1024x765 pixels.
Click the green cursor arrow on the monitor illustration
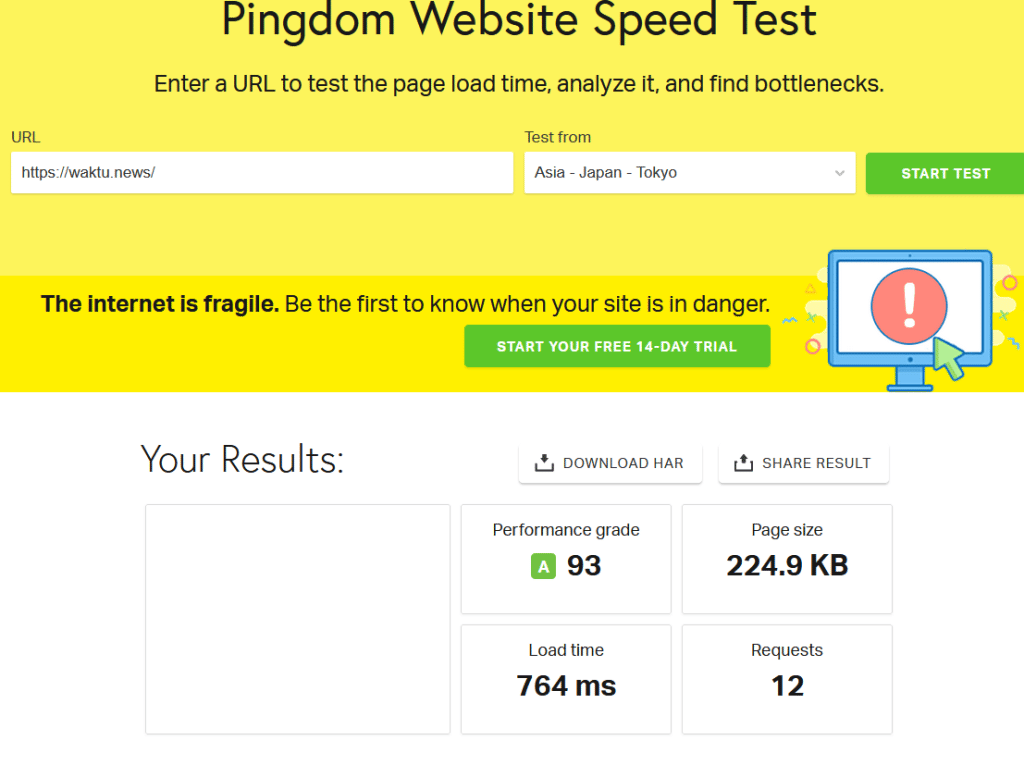click(x=949, y=358)
